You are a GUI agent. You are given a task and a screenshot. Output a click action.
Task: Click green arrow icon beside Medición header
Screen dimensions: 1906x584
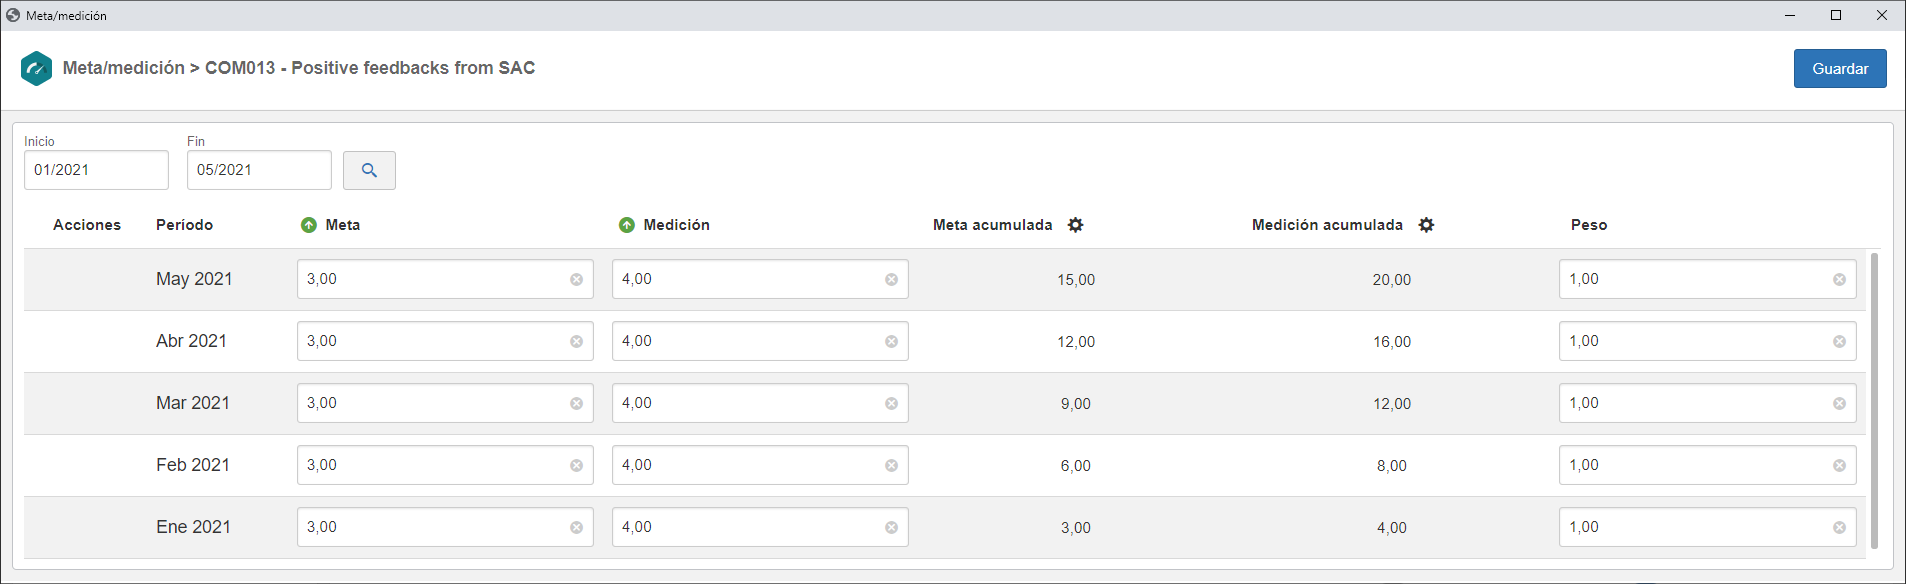[627, 225]
